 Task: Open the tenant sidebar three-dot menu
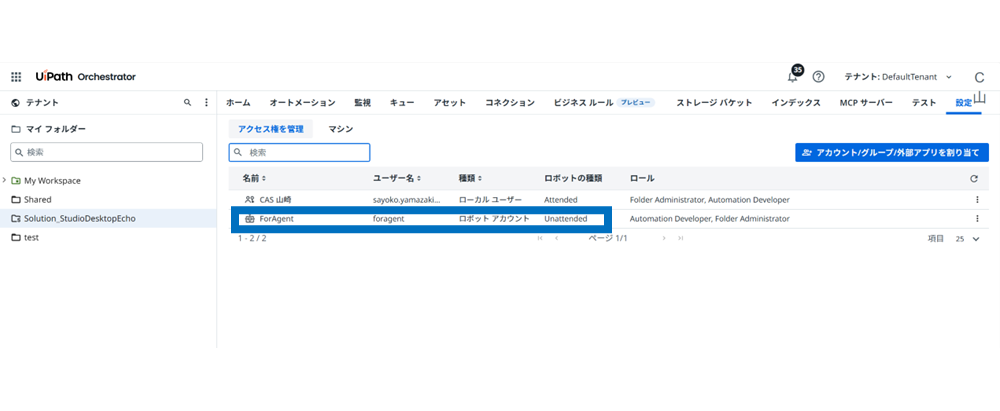(206, 103)
